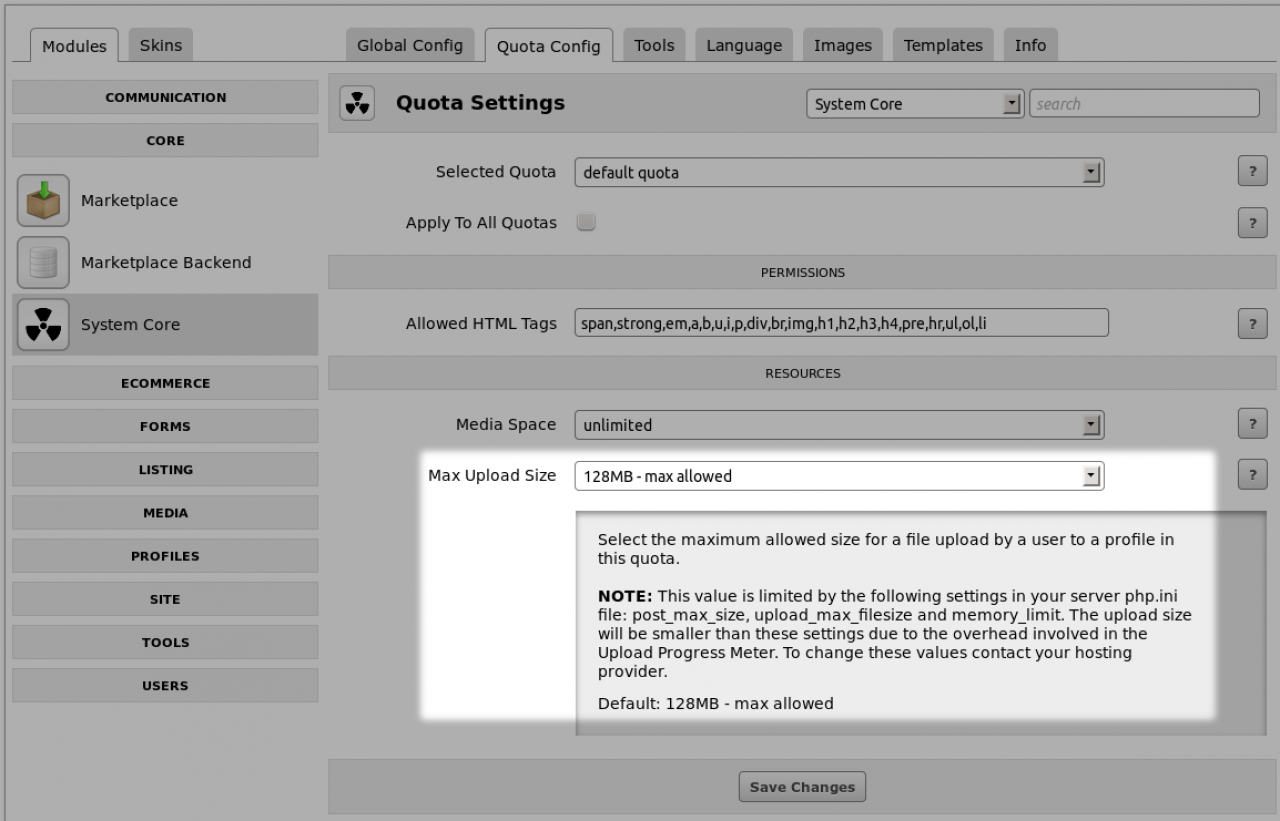The width and height of the screenshot is (1280, 821).
Task: Open the System Core module selector dropdown
Action: (x=914, y=104)
